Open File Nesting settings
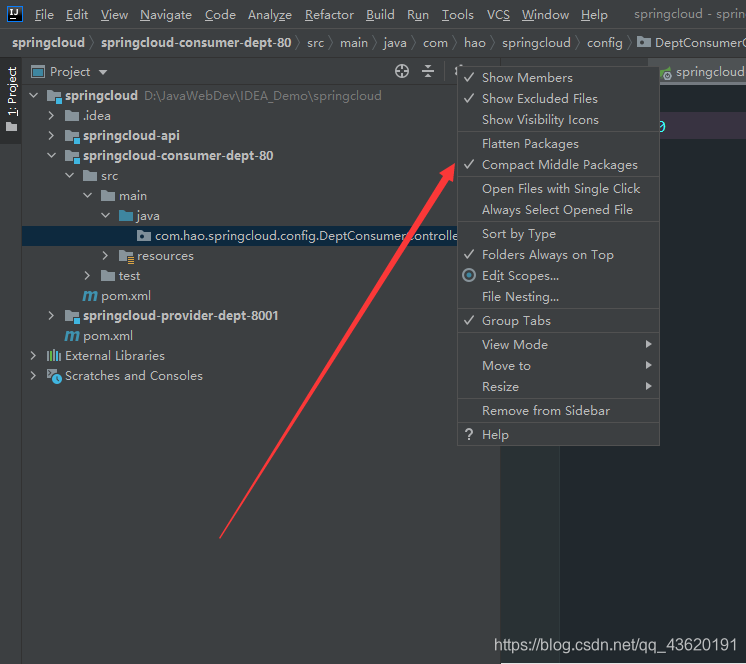746x664 pixels. coord(558,297)
